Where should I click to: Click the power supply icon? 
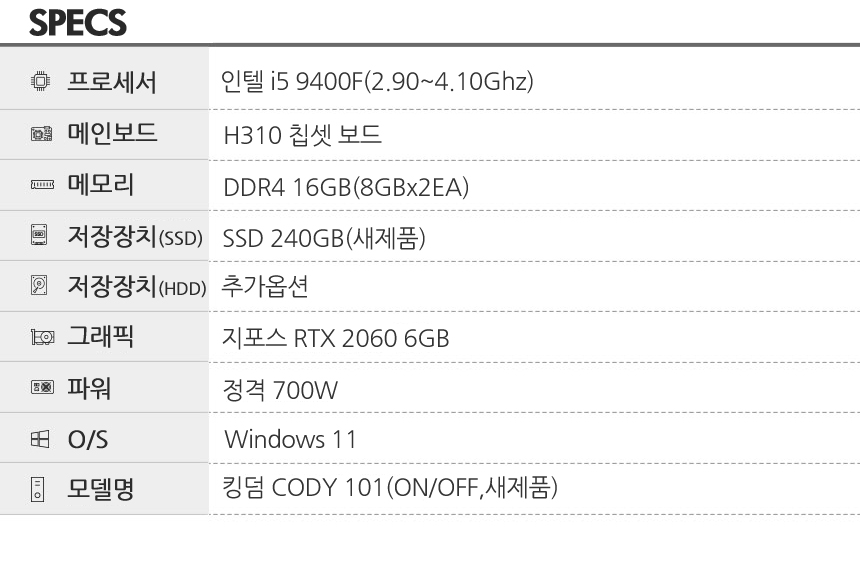(42, 387)
